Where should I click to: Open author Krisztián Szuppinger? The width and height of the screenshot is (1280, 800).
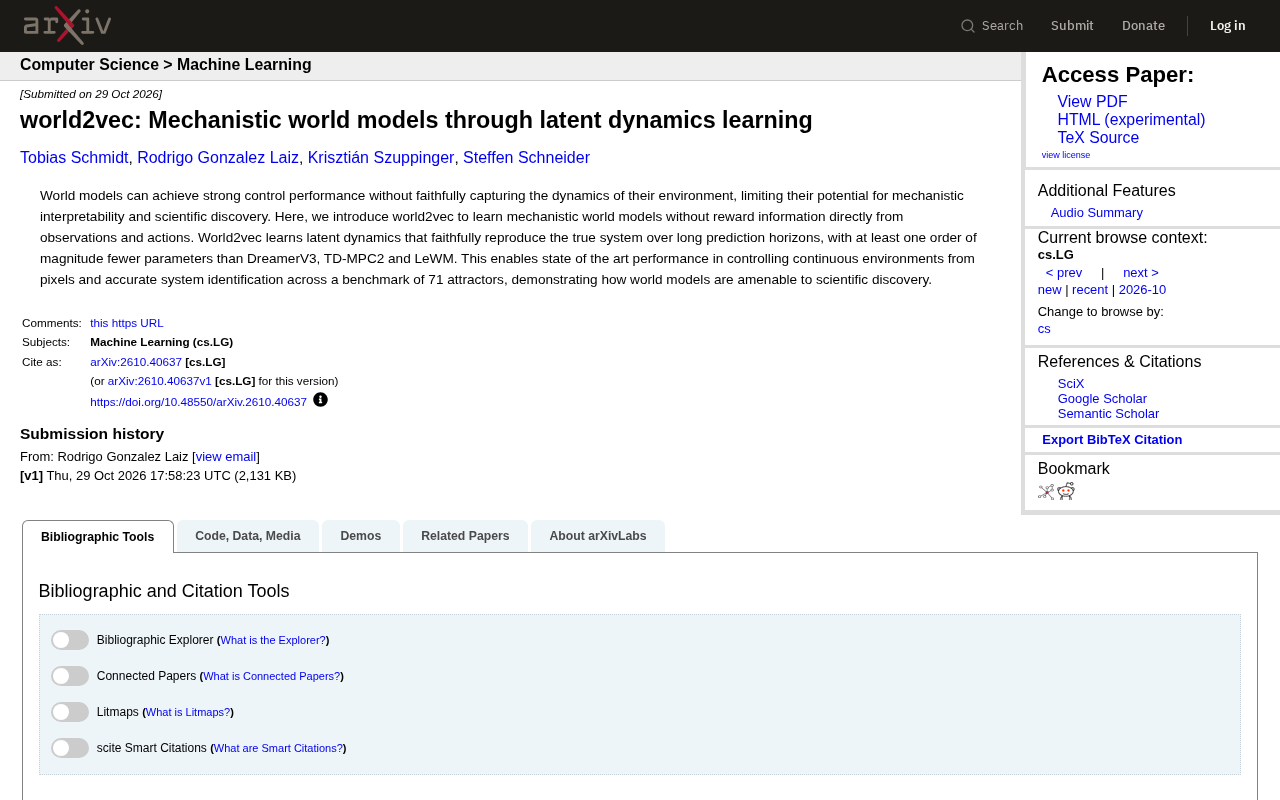[x=381, y=158]
